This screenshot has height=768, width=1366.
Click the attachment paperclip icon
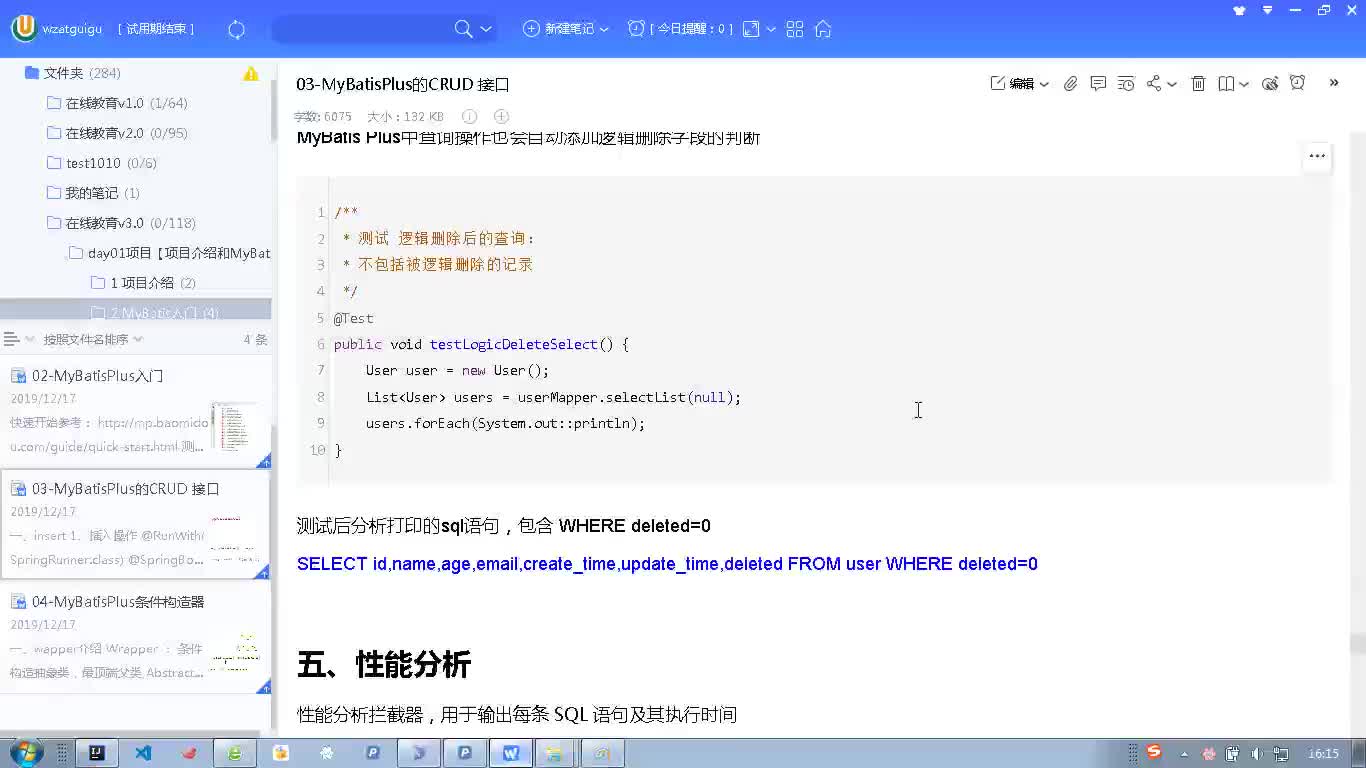[1071, 84]
